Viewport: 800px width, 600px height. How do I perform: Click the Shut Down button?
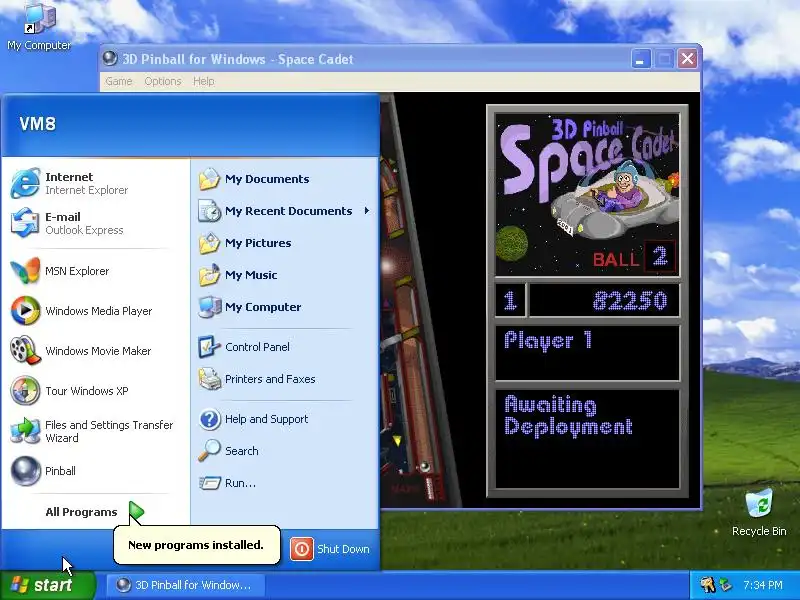[x=330, y=549]
